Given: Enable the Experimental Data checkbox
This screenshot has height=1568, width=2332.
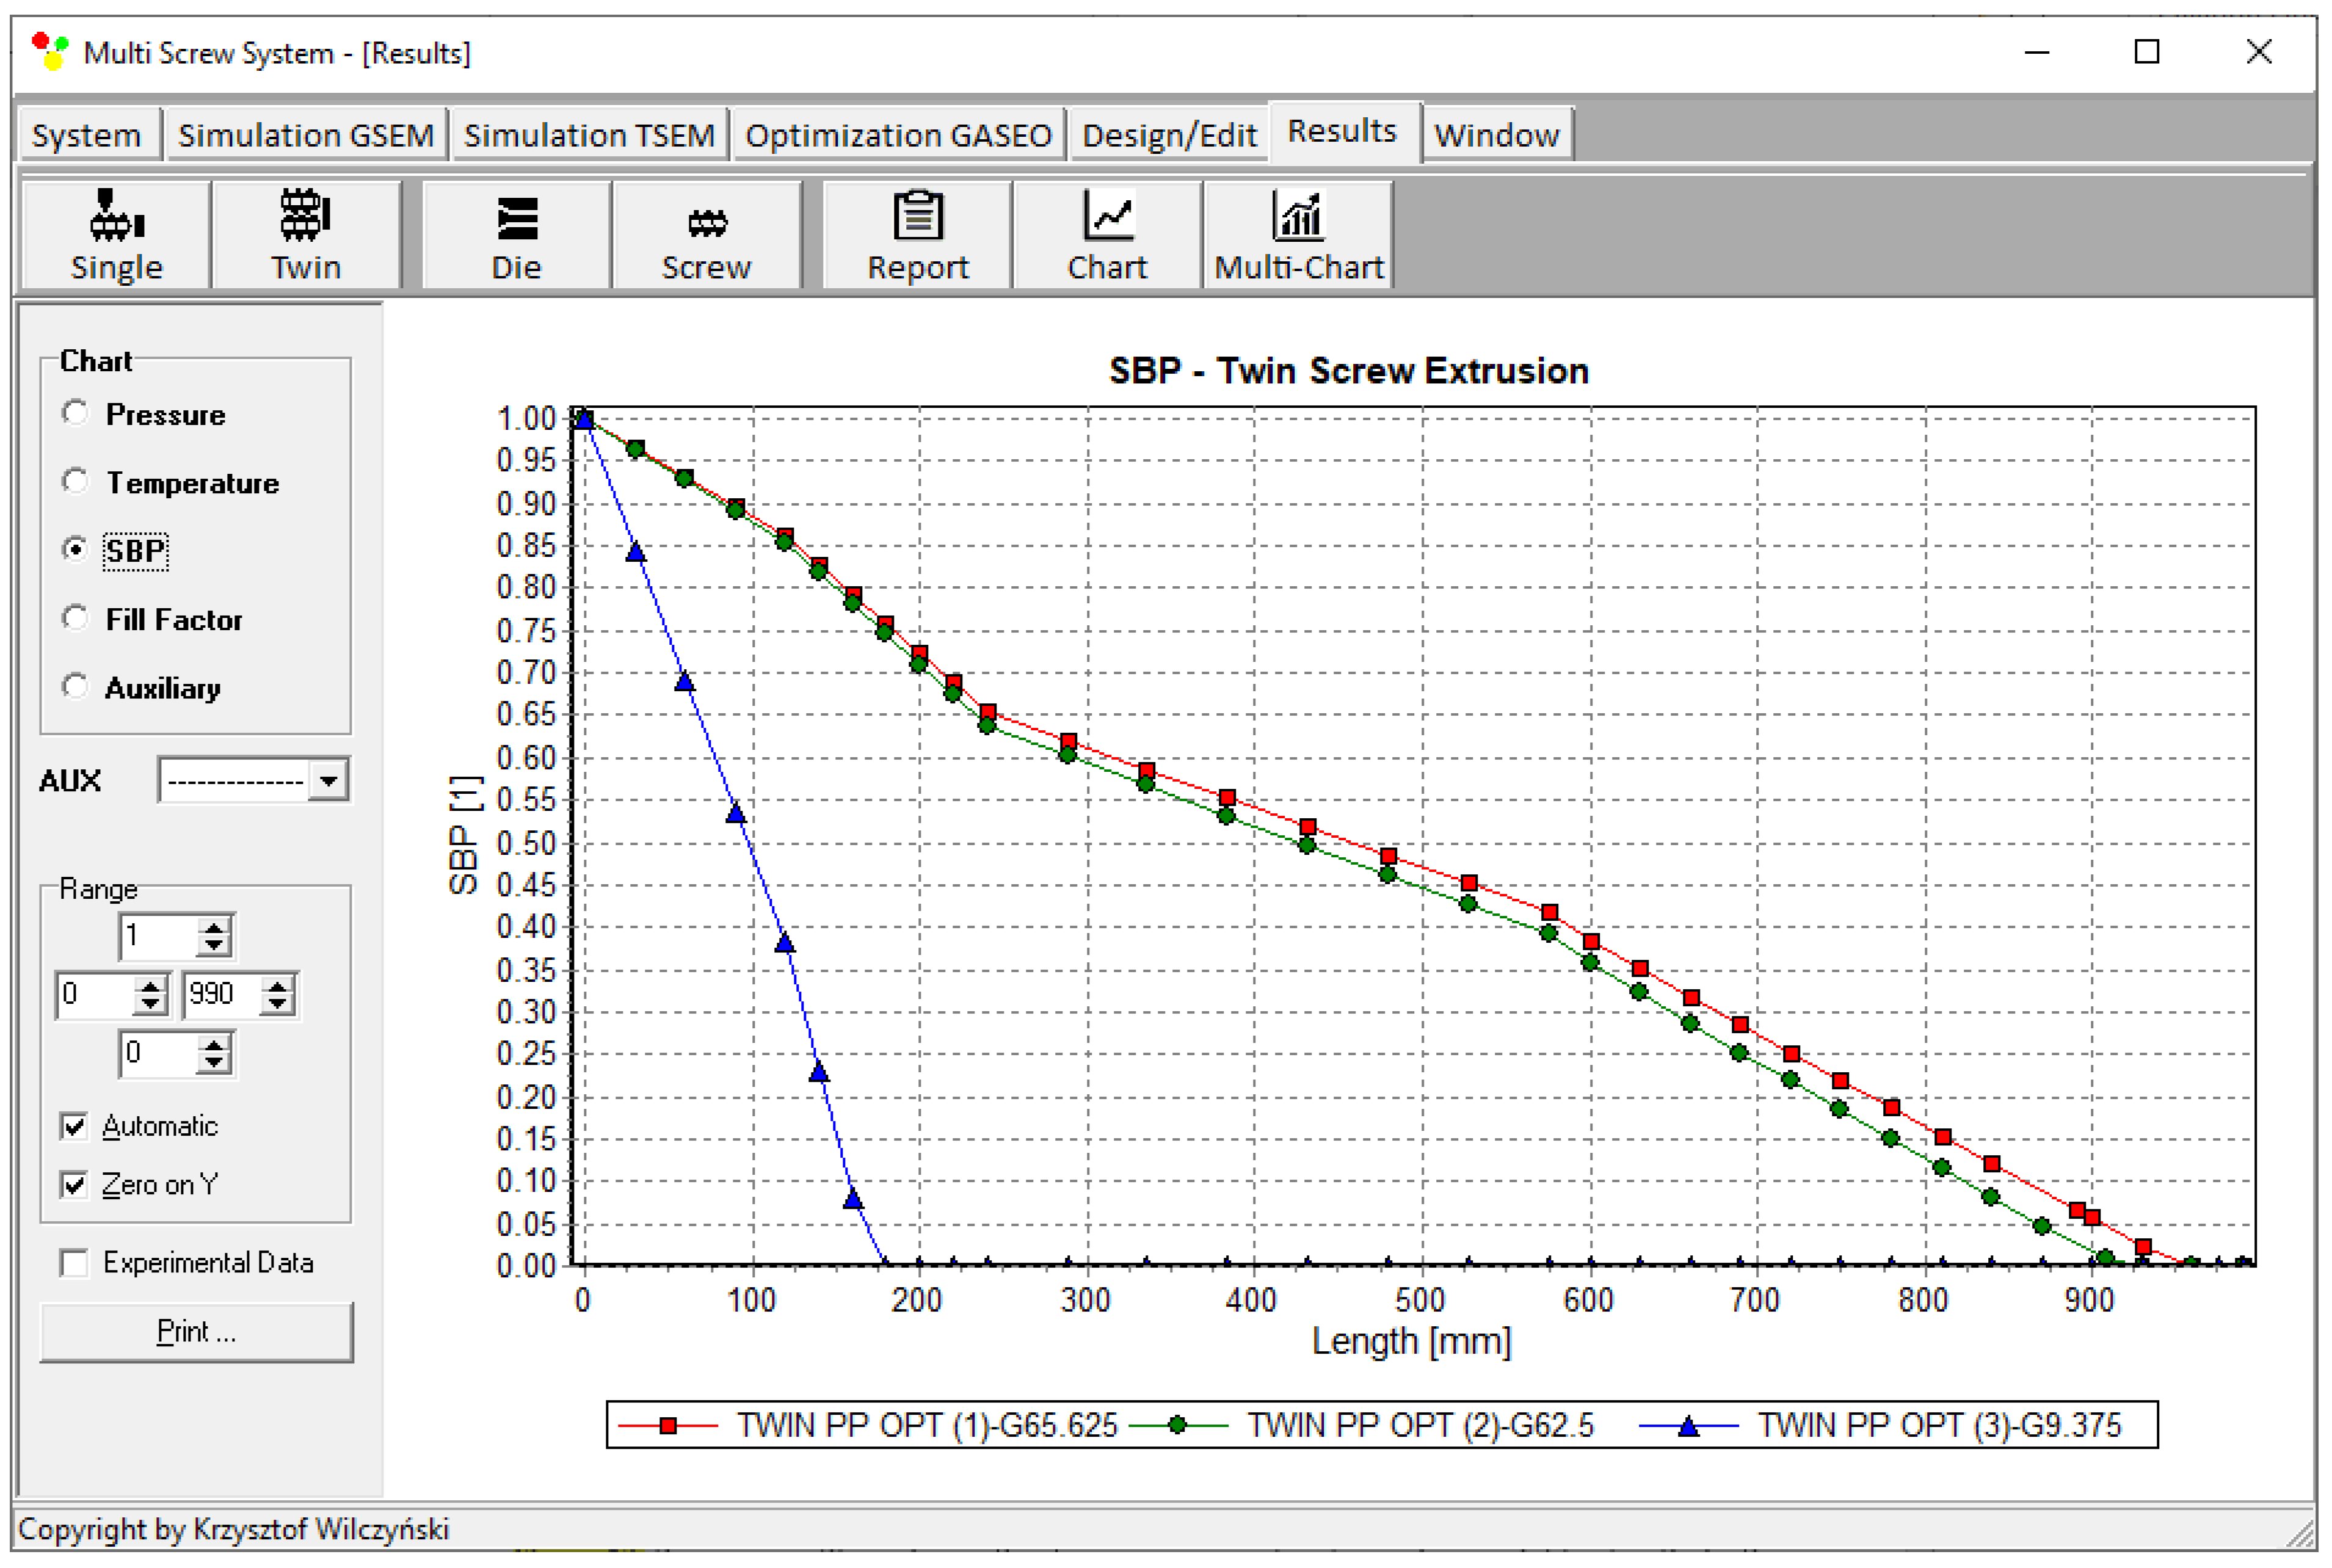Looking at the screenshot, I should [x=74, y=1263].
